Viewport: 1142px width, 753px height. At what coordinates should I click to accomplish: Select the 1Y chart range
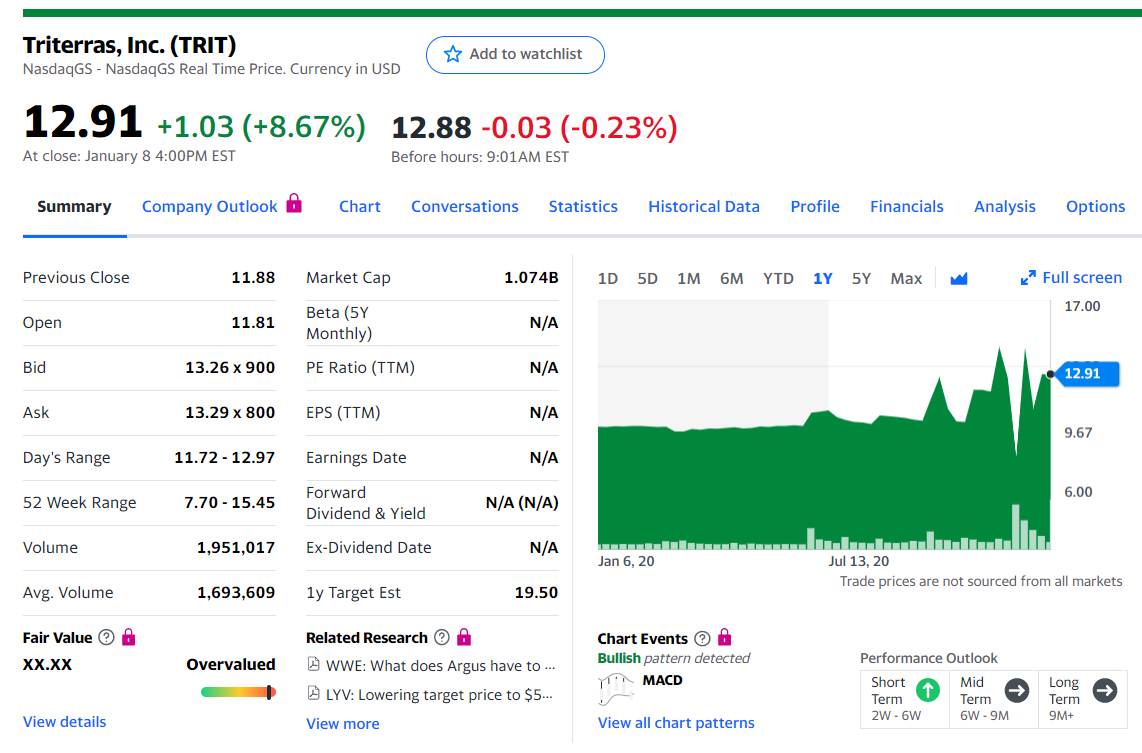point(822,278)
